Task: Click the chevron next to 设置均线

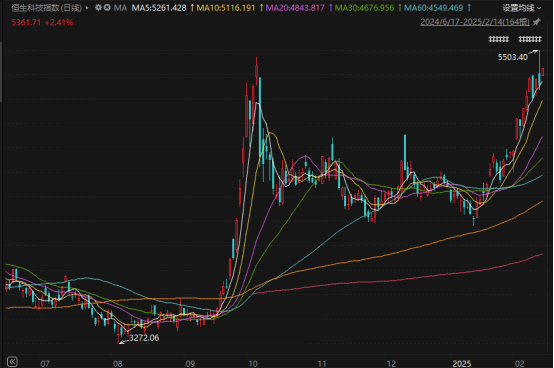Action: click(539, 8)
